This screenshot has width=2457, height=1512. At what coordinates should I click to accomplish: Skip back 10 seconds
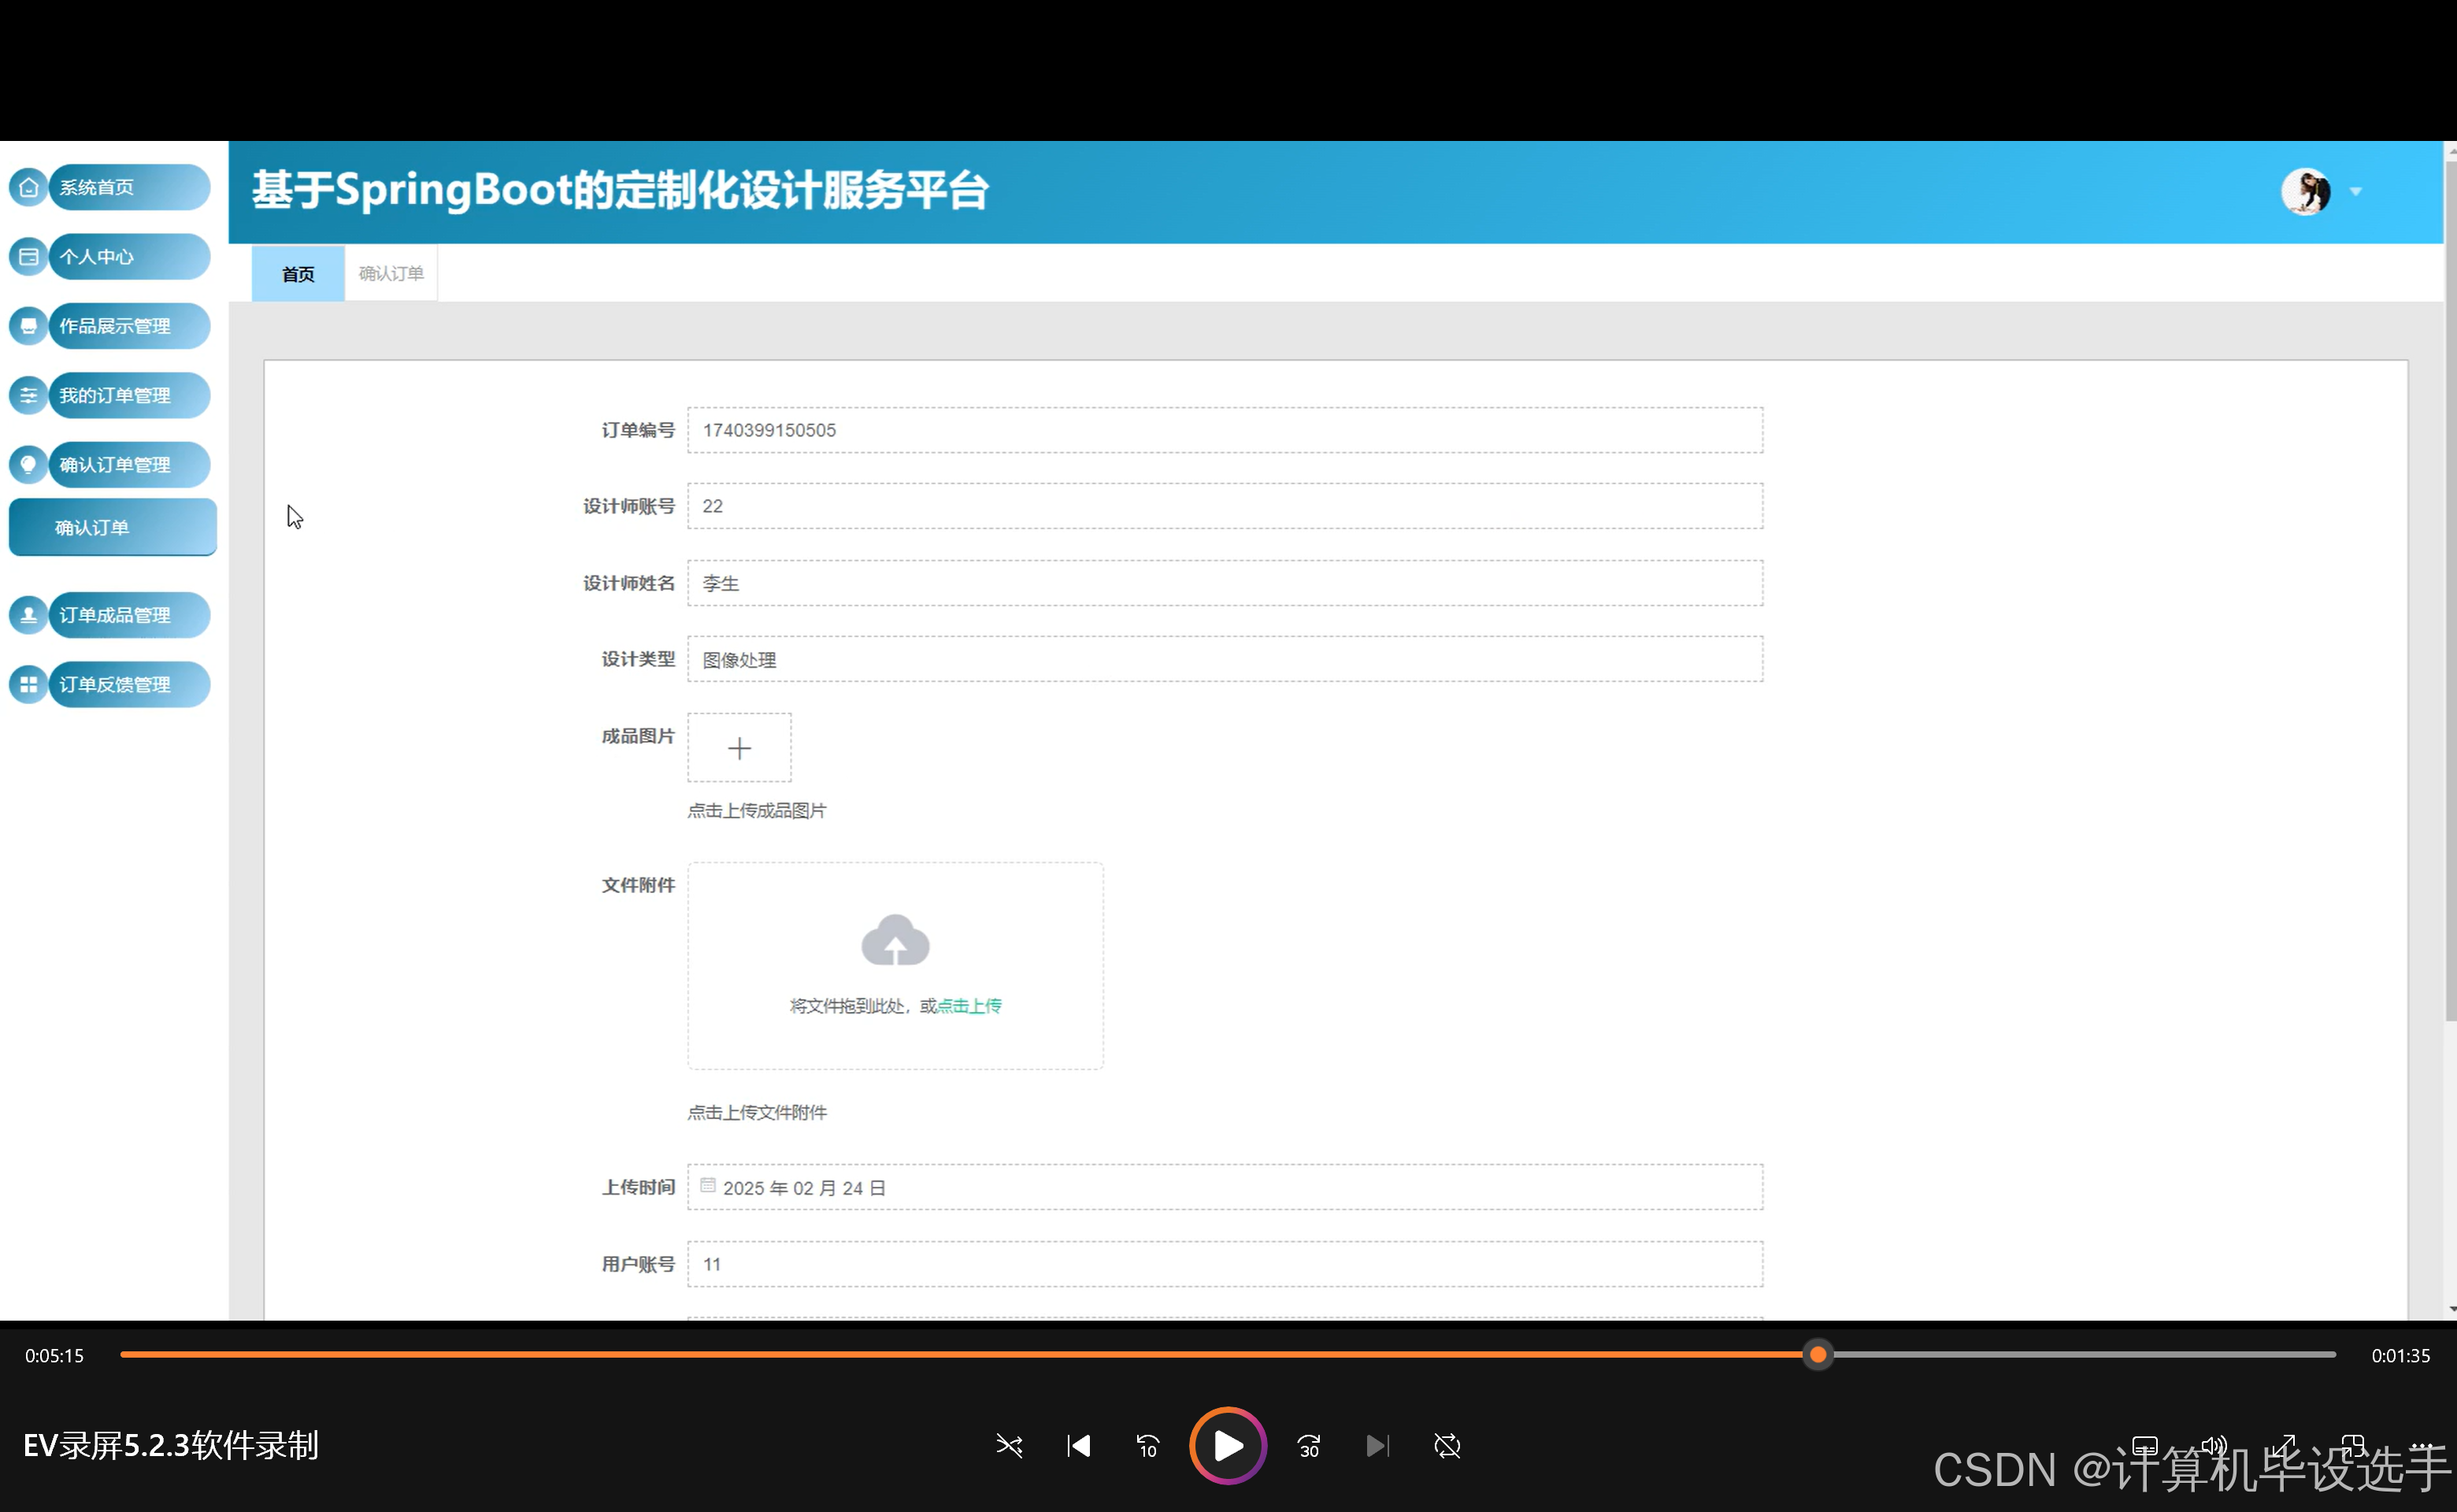[x=1147, y=1445]
